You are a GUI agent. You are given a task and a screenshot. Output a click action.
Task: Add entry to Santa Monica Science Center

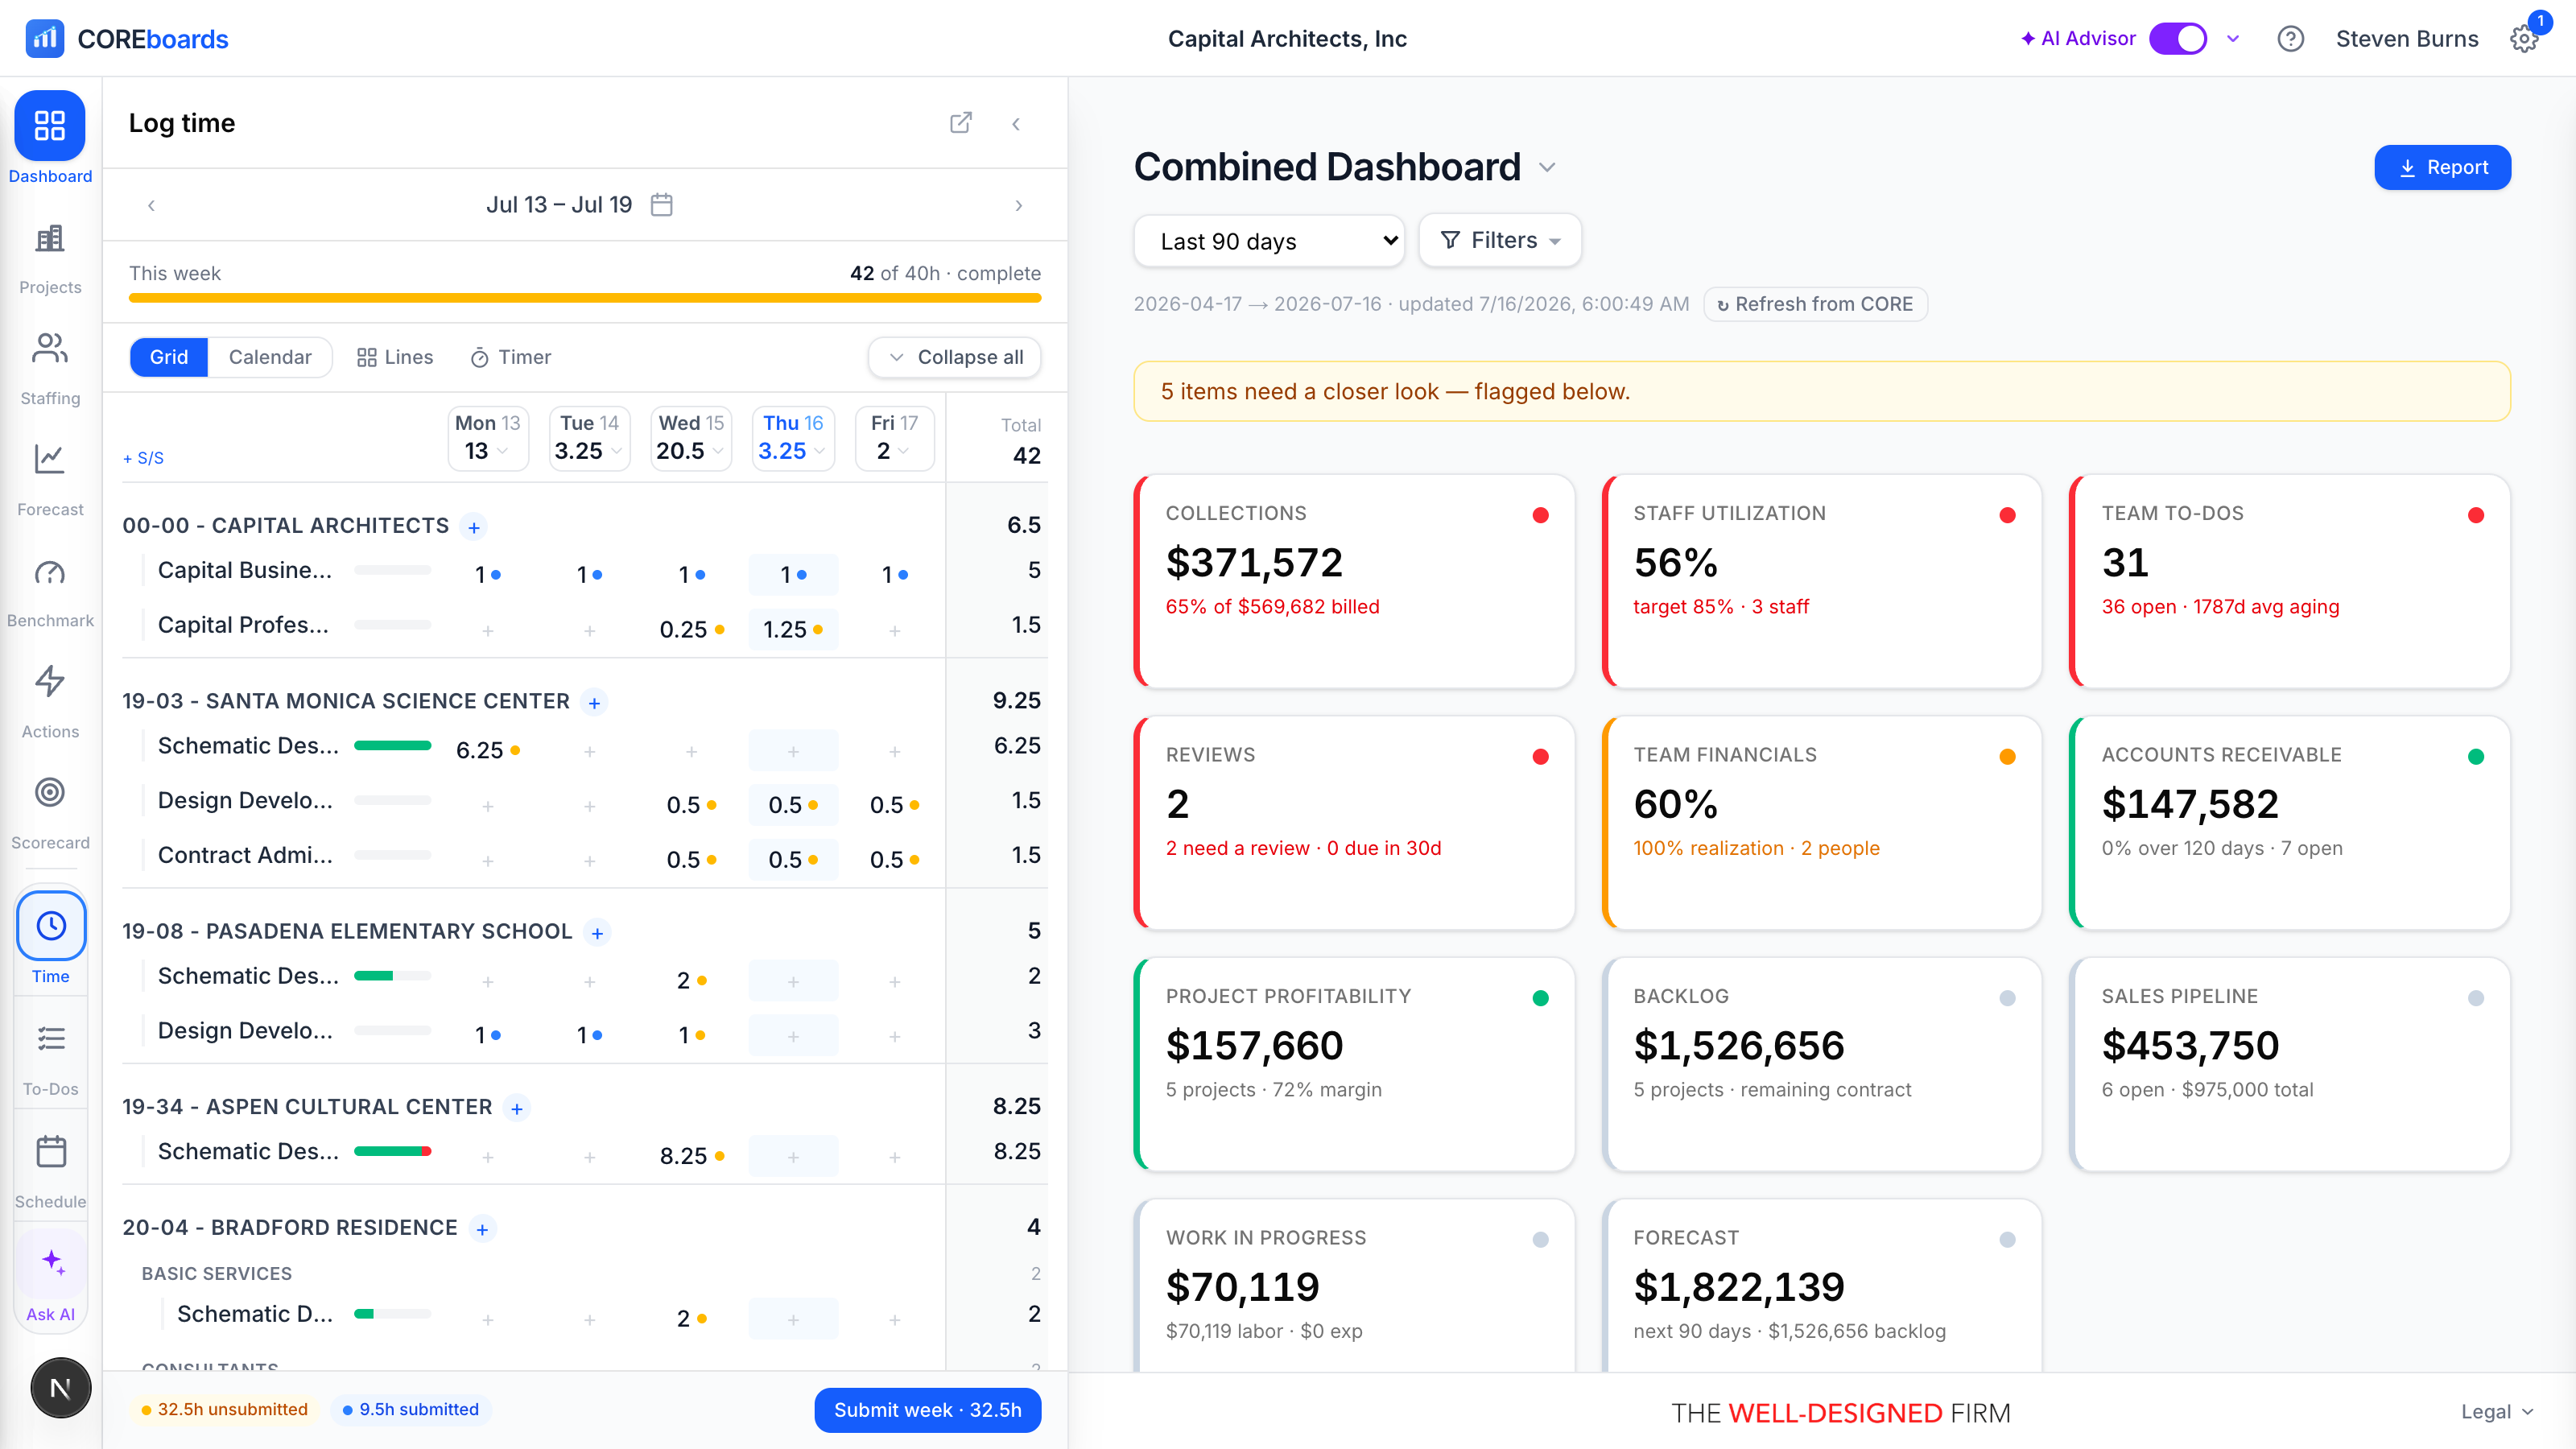click(x=594, y=703)
